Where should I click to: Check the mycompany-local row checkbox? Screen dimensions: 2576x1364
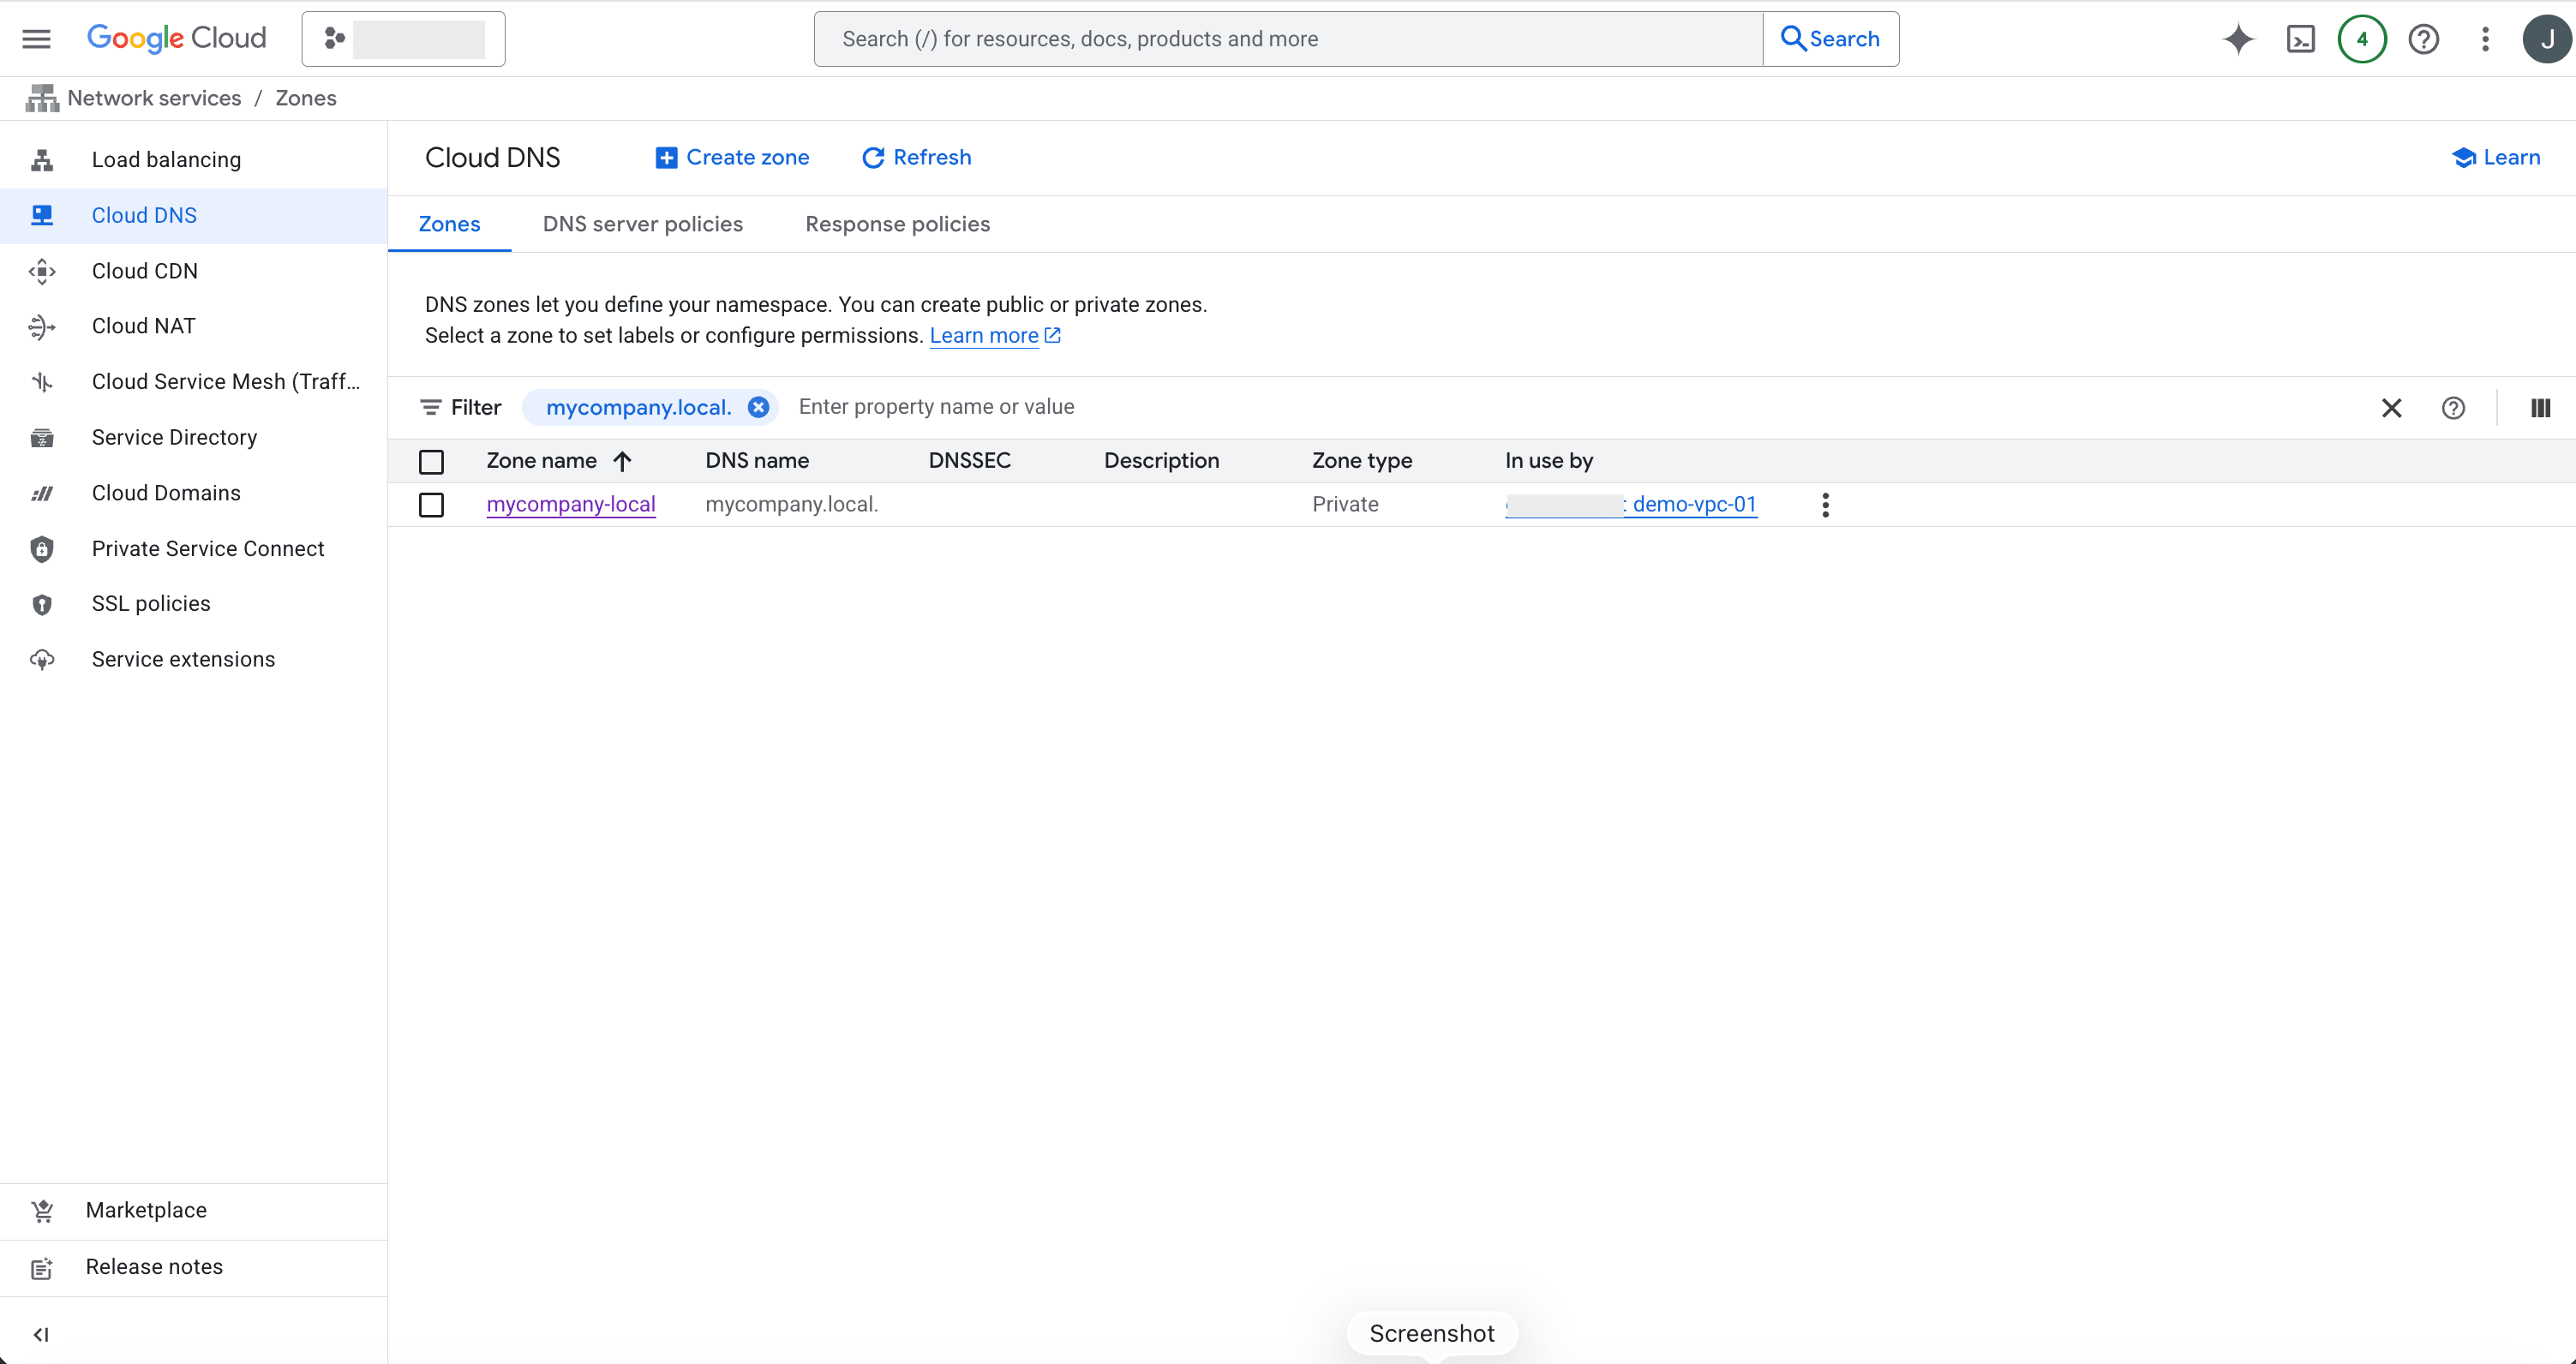[x=431, y=504]
